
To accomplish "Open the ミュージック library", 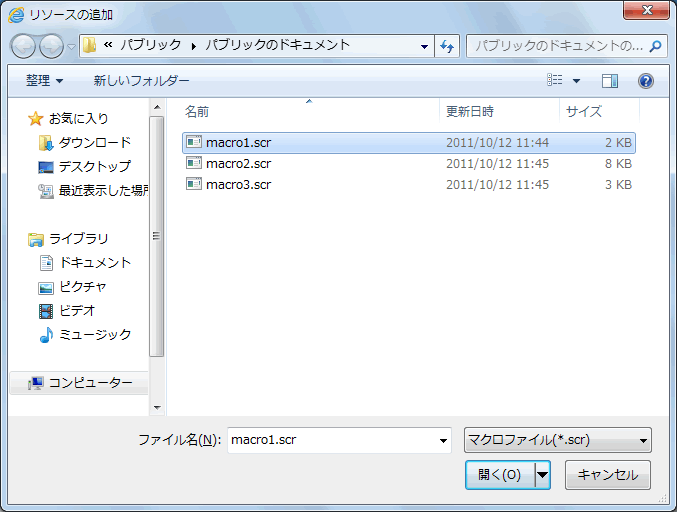I will (x=95, y=335).
